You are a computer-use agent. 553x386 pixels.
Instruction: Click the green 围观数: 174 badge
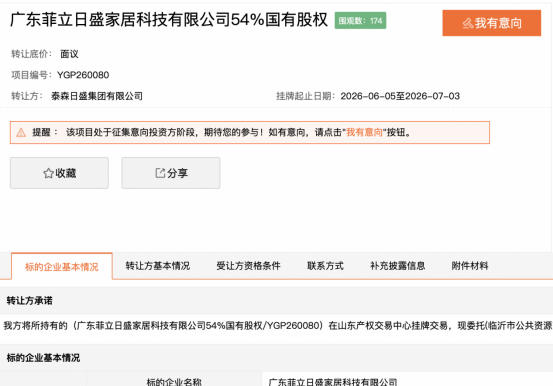pos(360,21)
